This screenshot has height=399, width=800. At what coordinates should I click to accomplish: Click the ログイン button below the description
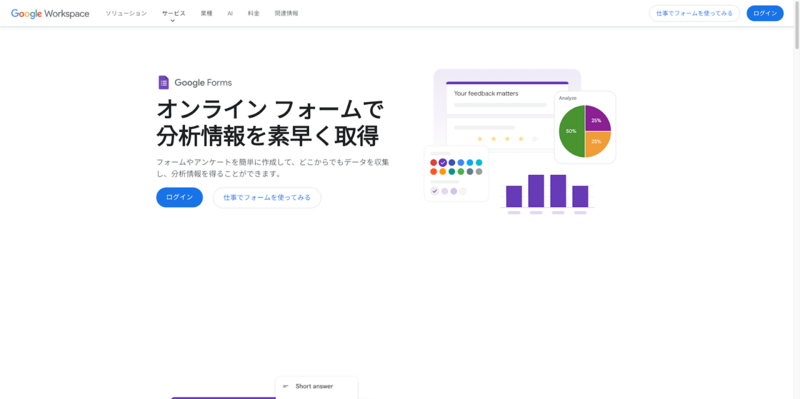180,197
